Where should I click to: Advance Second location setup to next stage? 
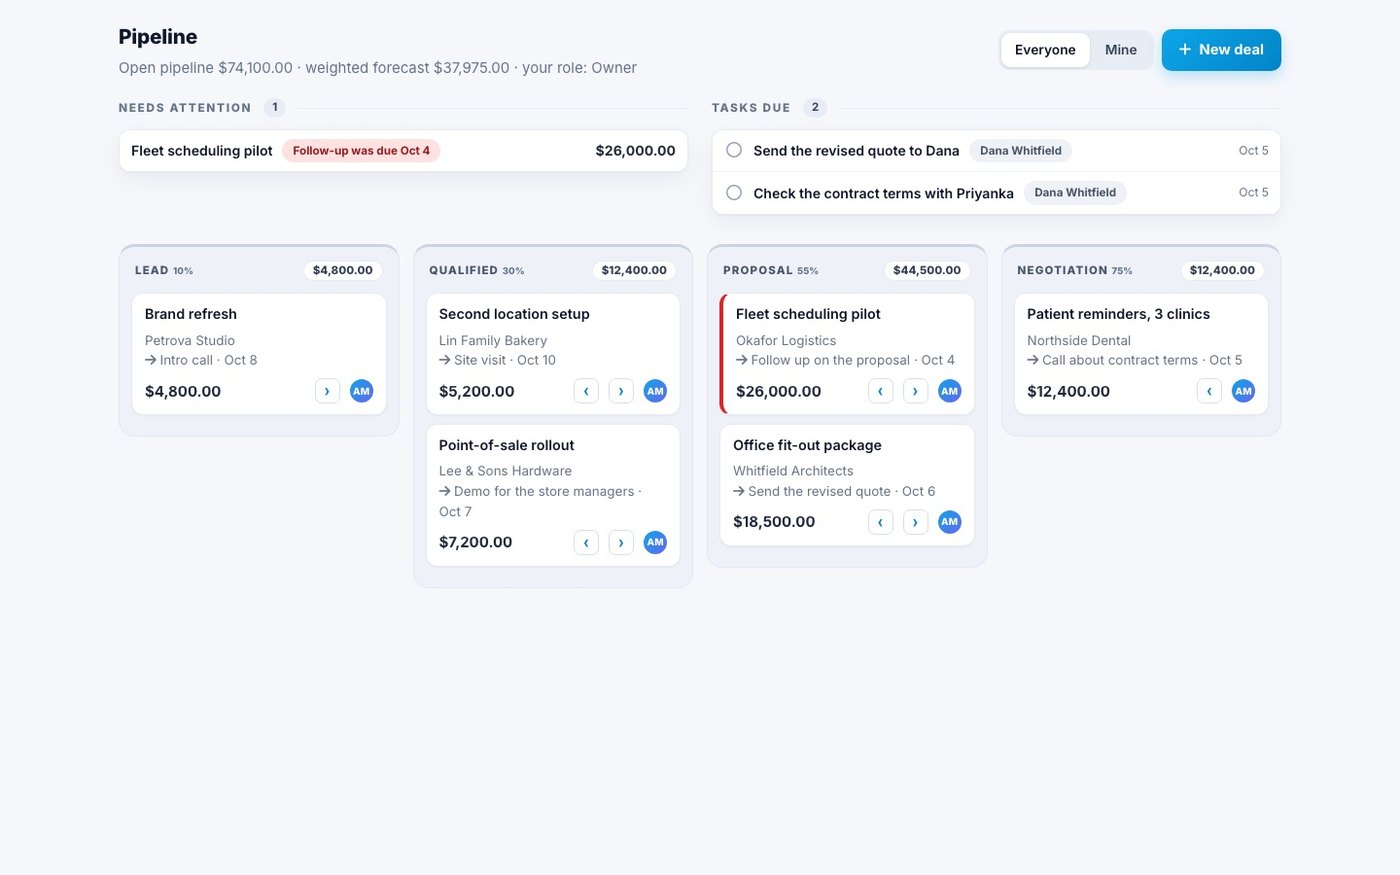[x=621, y=391]
